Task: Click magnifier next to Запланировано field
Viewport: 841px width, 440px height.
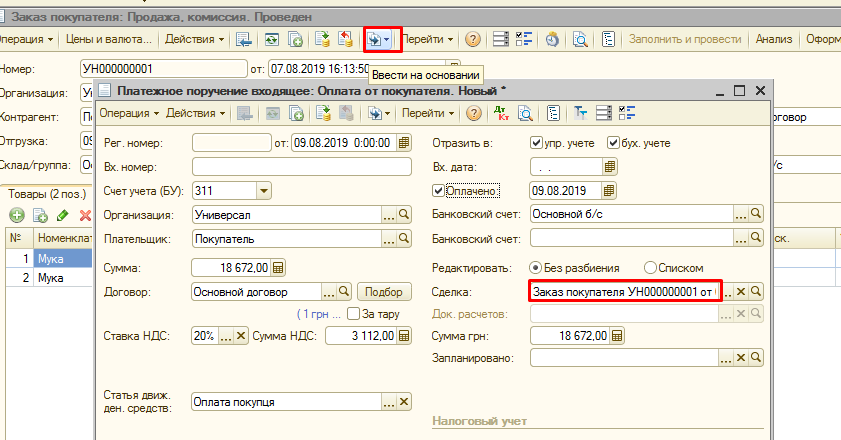Action: (x=756, y=357)
